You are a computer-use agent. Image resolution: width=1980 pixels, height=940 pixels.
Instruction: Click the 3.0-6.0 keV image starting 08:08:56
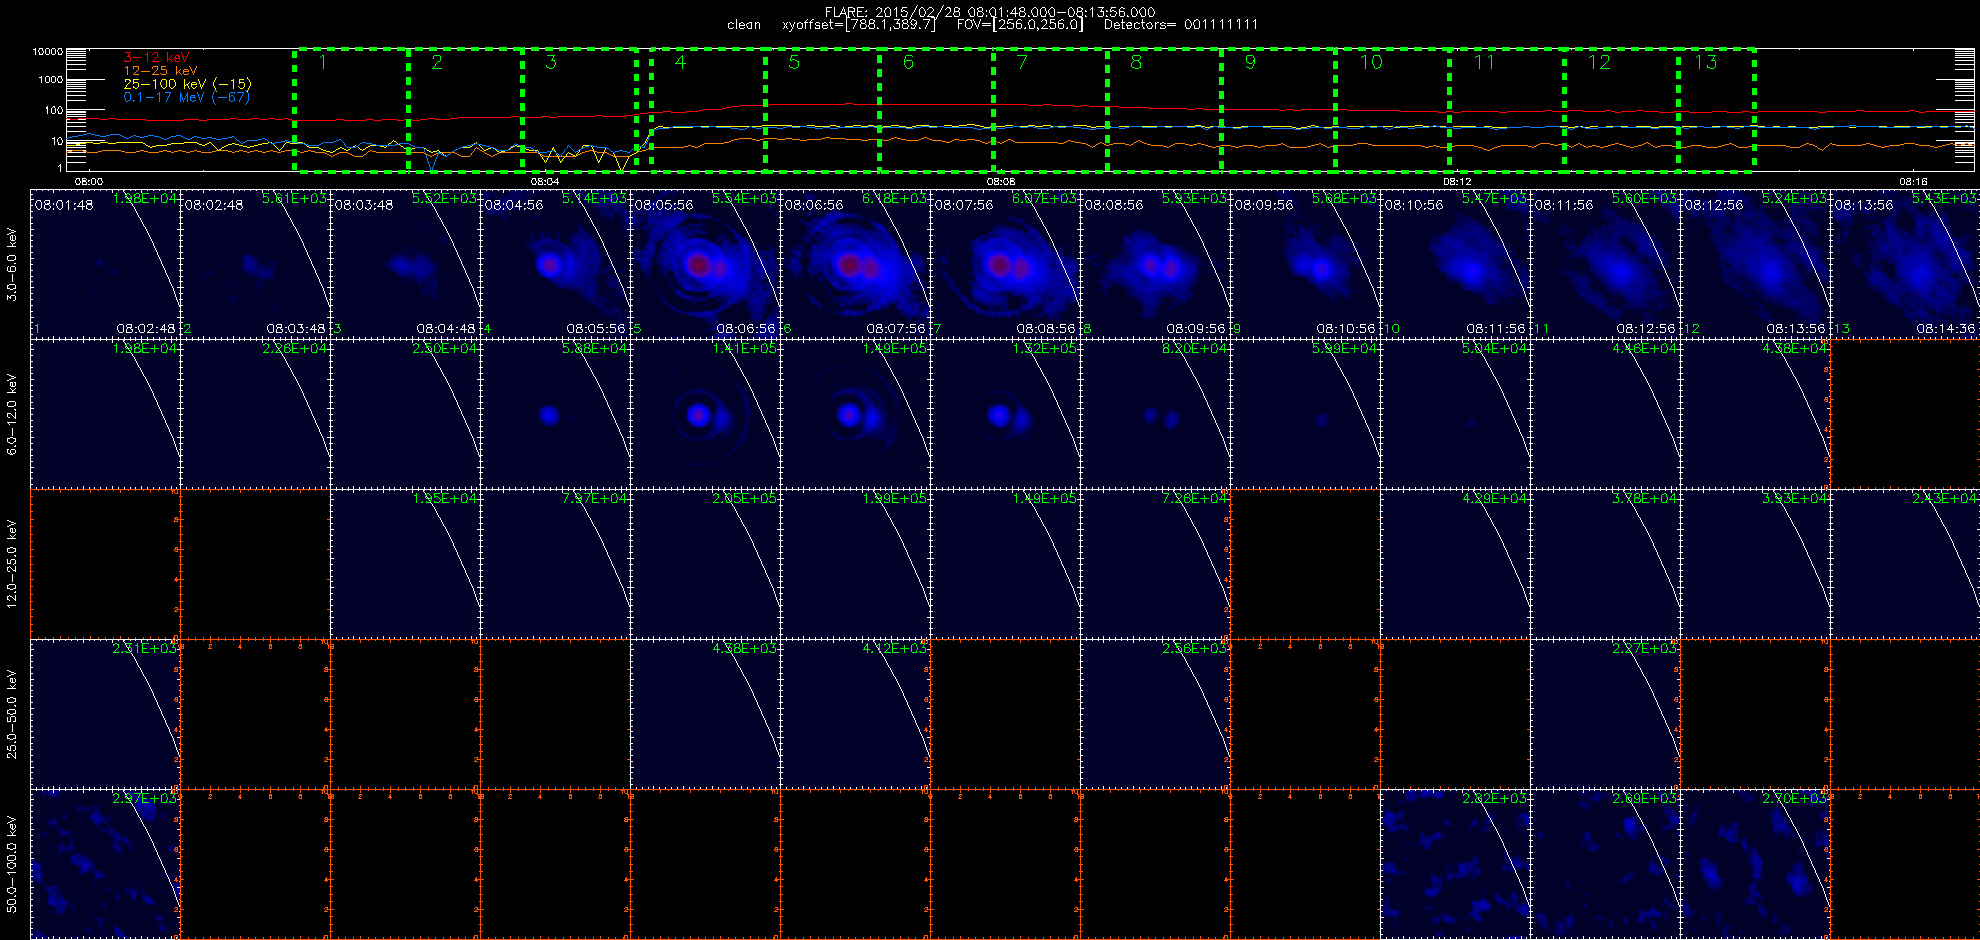point(1156,264)
